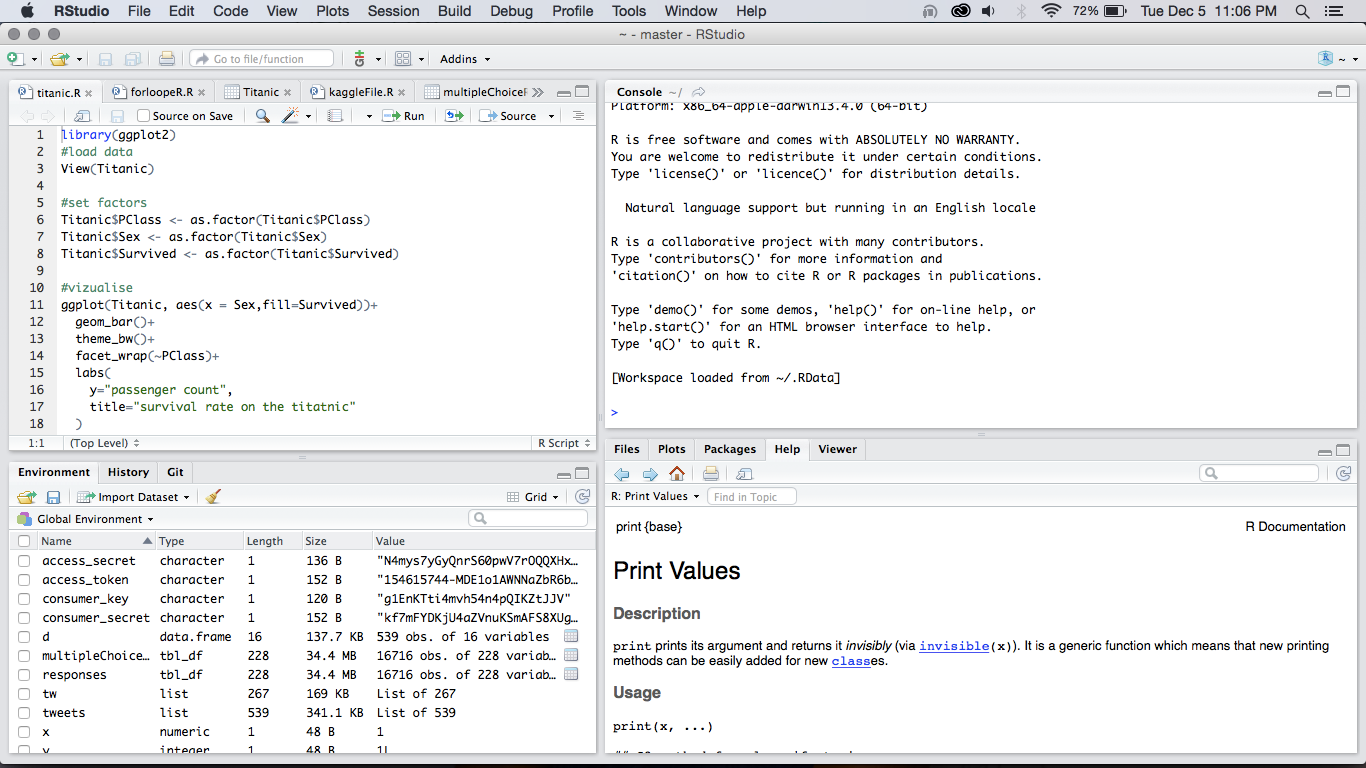Run the current line with Run button
This screenshot has height=768, width=1366.
coord(404,115)
